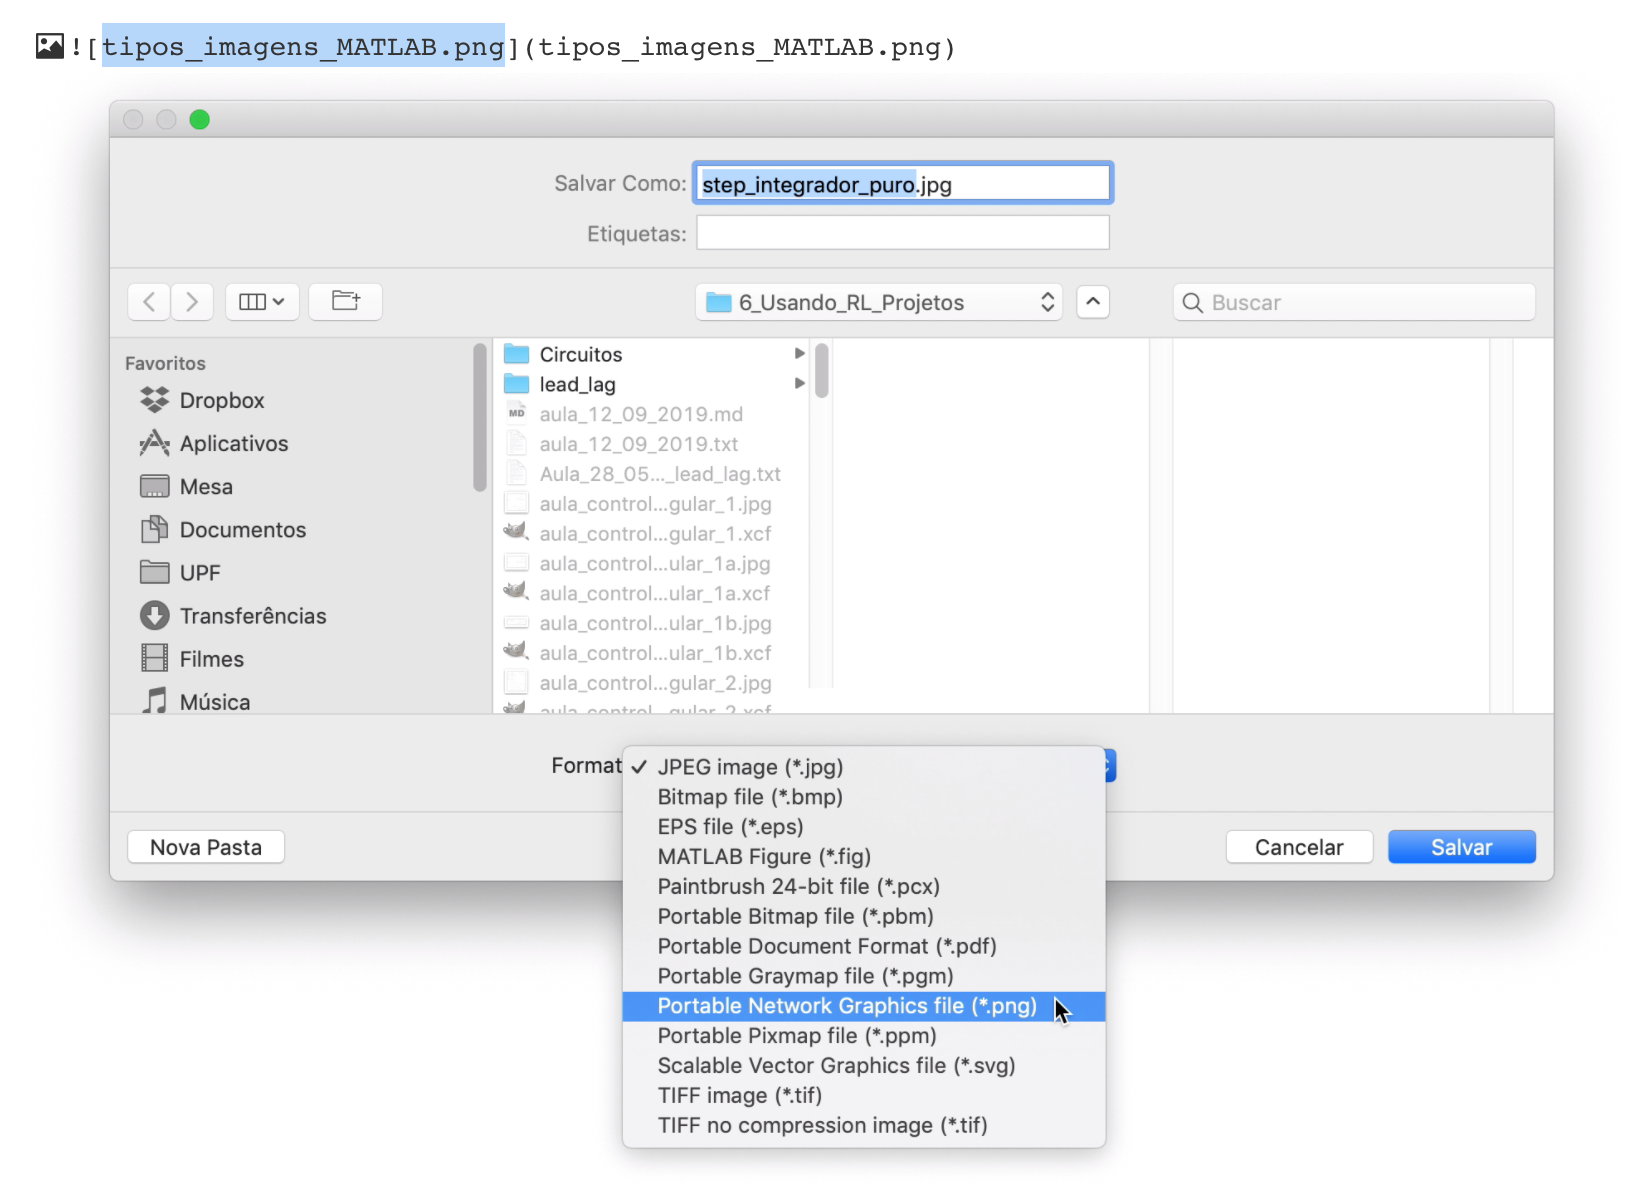Click the file list scrollbar thumb
The image size is (1644, 1196).
click(x=821, y=370)
